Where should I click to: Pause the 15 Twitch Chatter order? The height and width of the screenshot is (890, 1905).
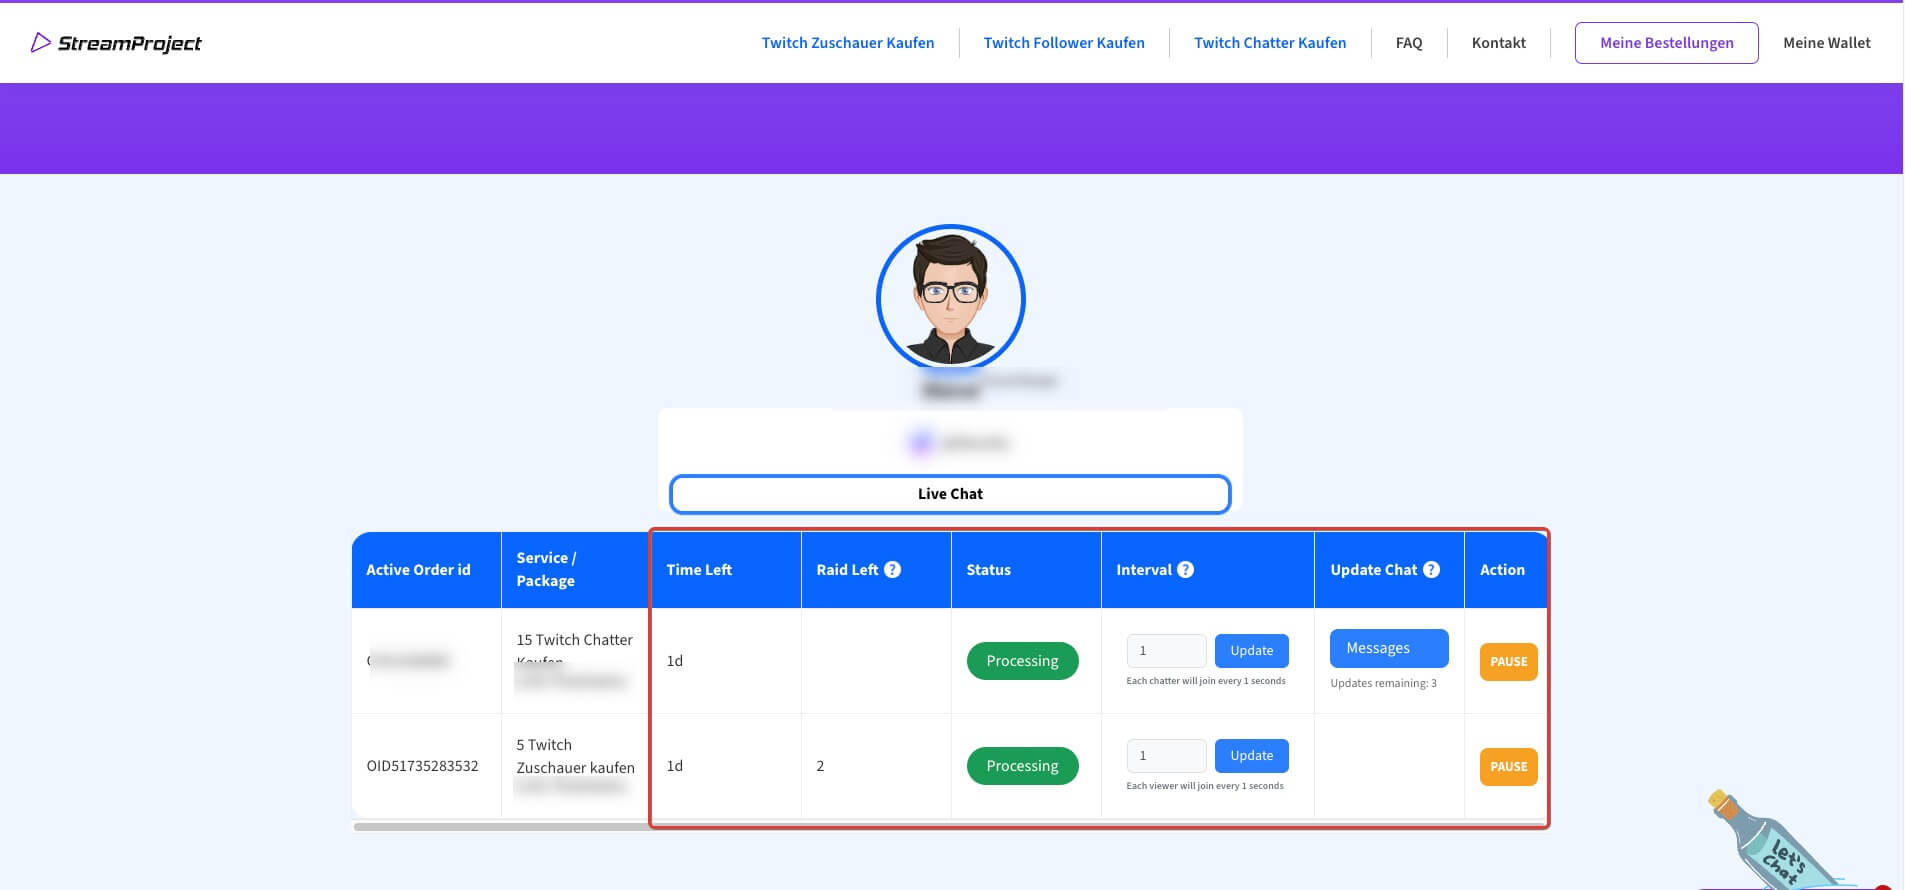tap(1509, 662)
